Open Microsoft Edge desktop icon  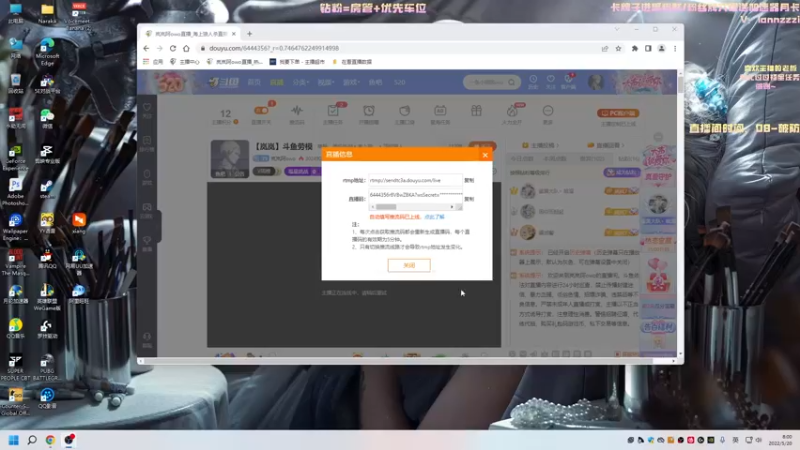click(47, 52)
